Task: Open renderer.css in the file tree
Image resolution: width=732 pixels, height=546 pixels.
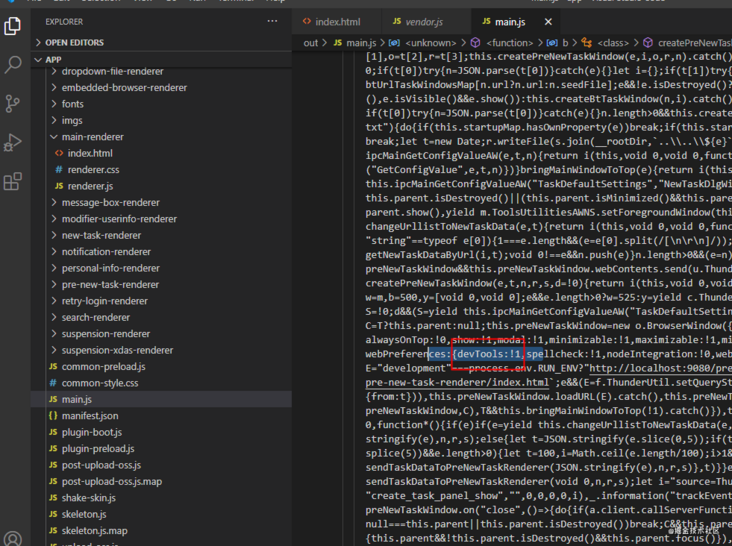Action: point(93,170)
